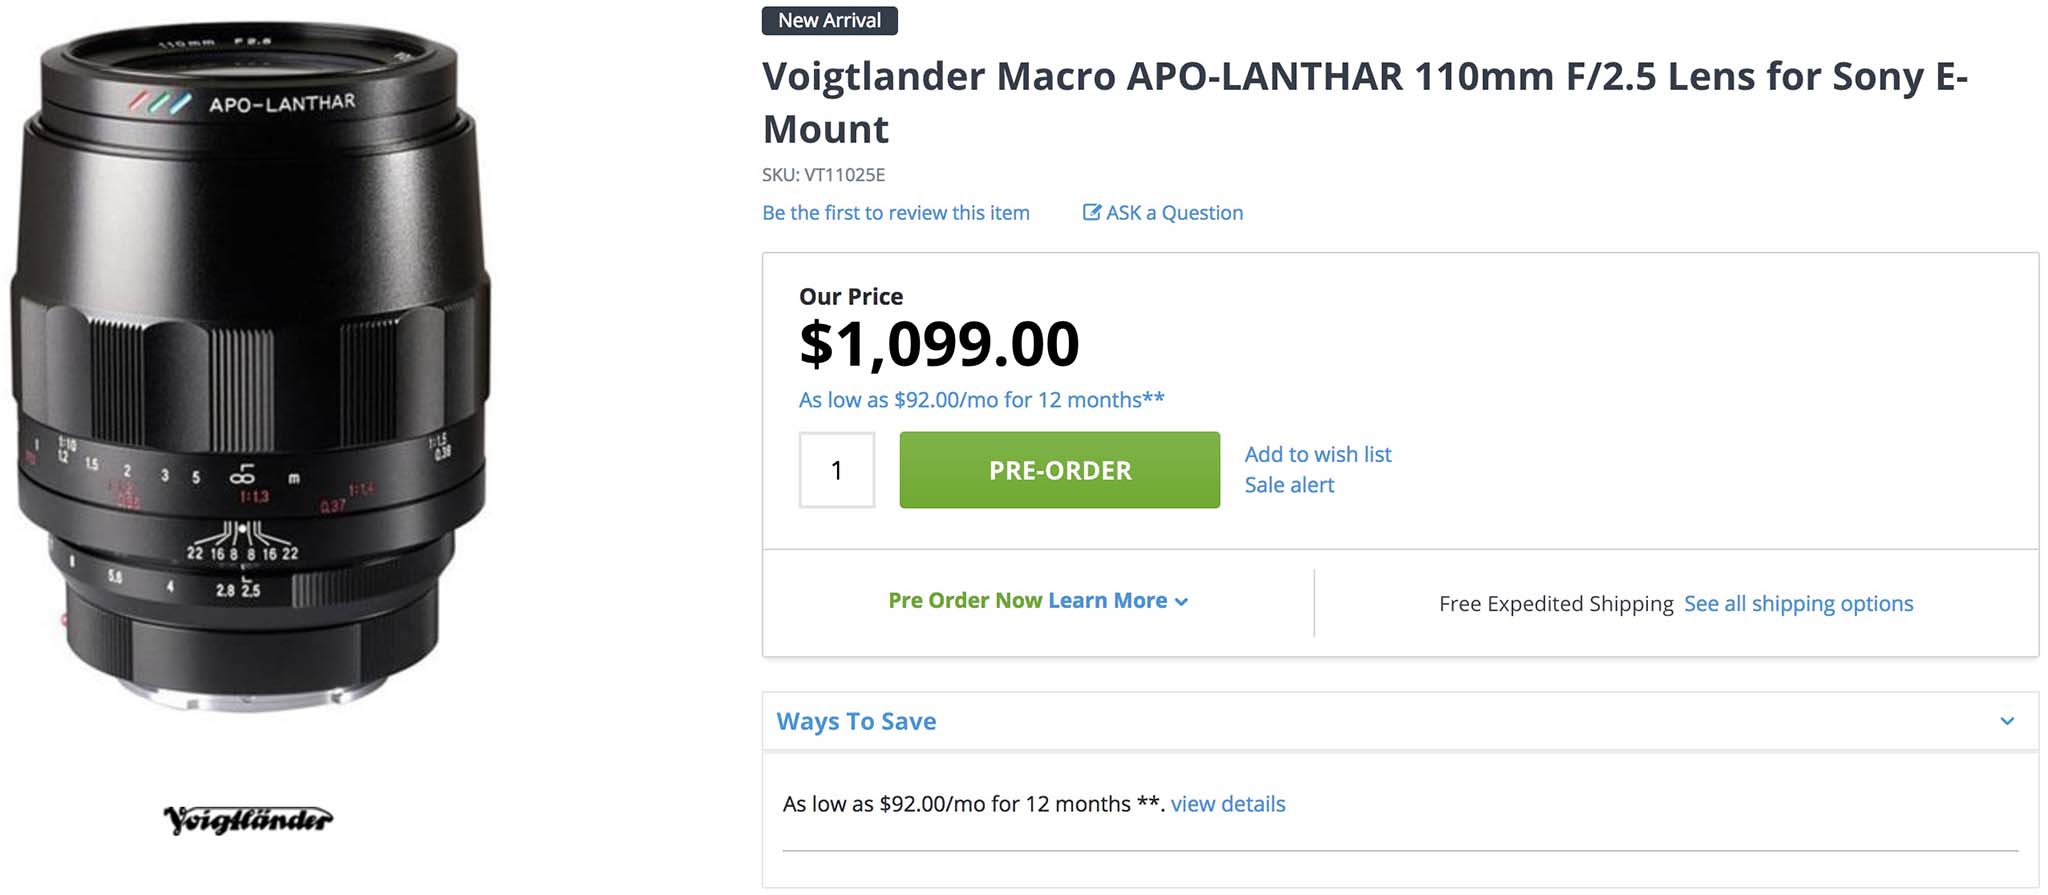Focus the quantity input field
Screen dimensions: 2048x895
click(x=837, y=470)
